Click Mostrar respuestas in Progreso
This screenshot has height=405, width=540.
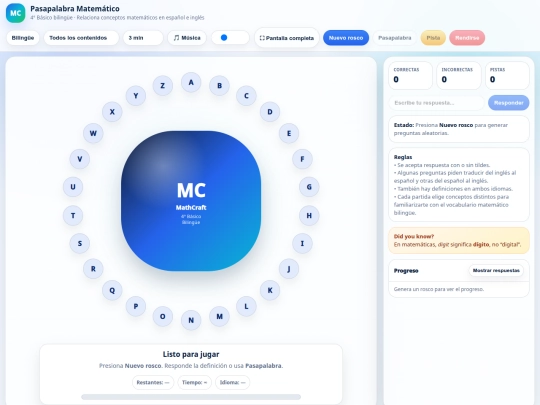coord(496,271)
